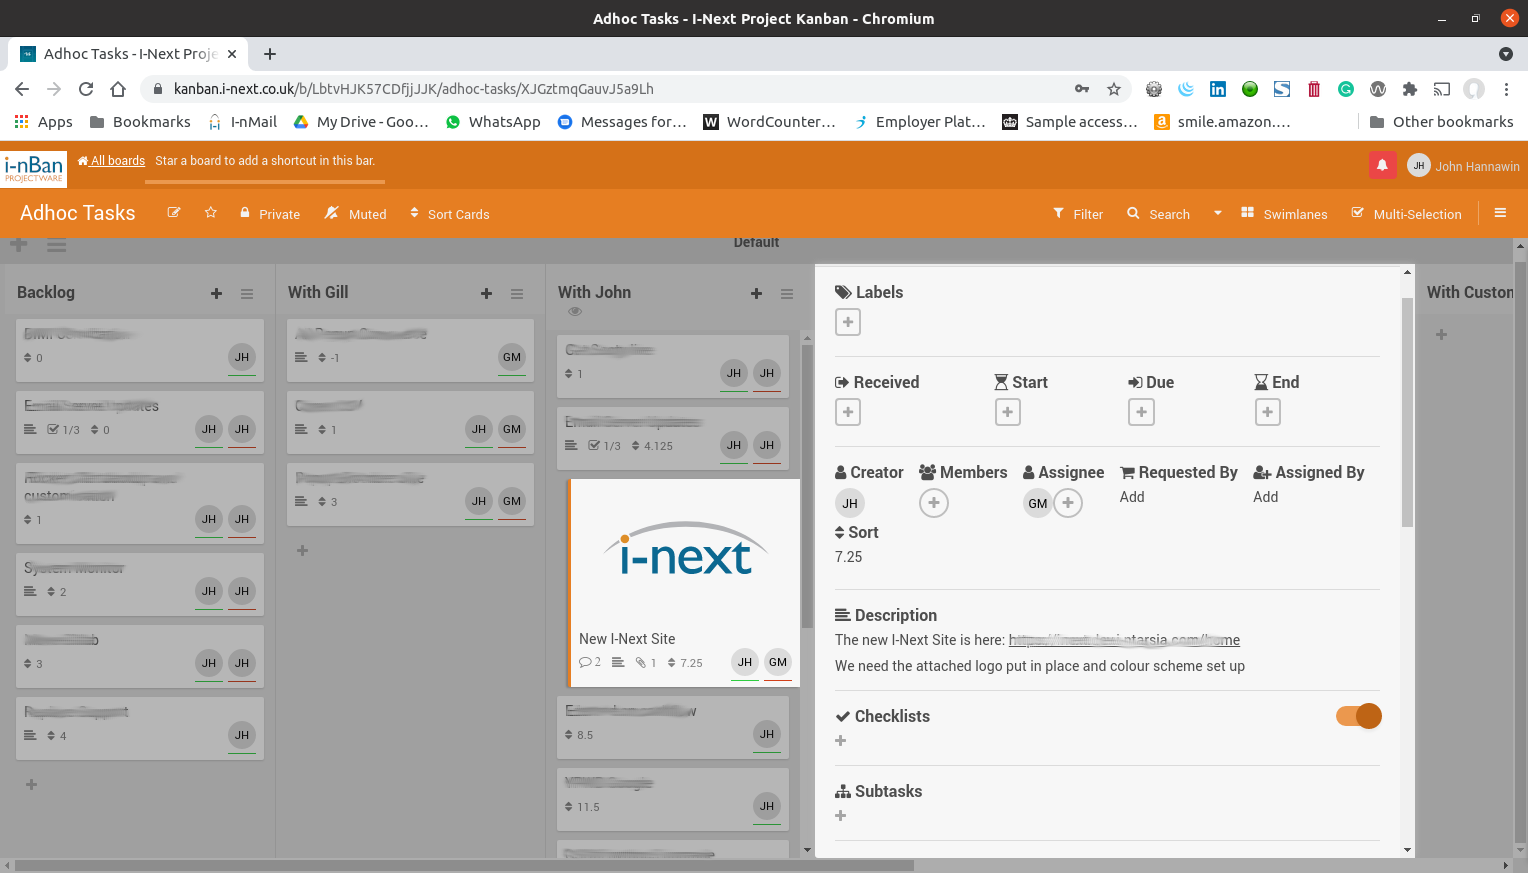The height and width of the screenshot is (873, 1528).
Task: Set the Due date
Action: pos(1141,412)
